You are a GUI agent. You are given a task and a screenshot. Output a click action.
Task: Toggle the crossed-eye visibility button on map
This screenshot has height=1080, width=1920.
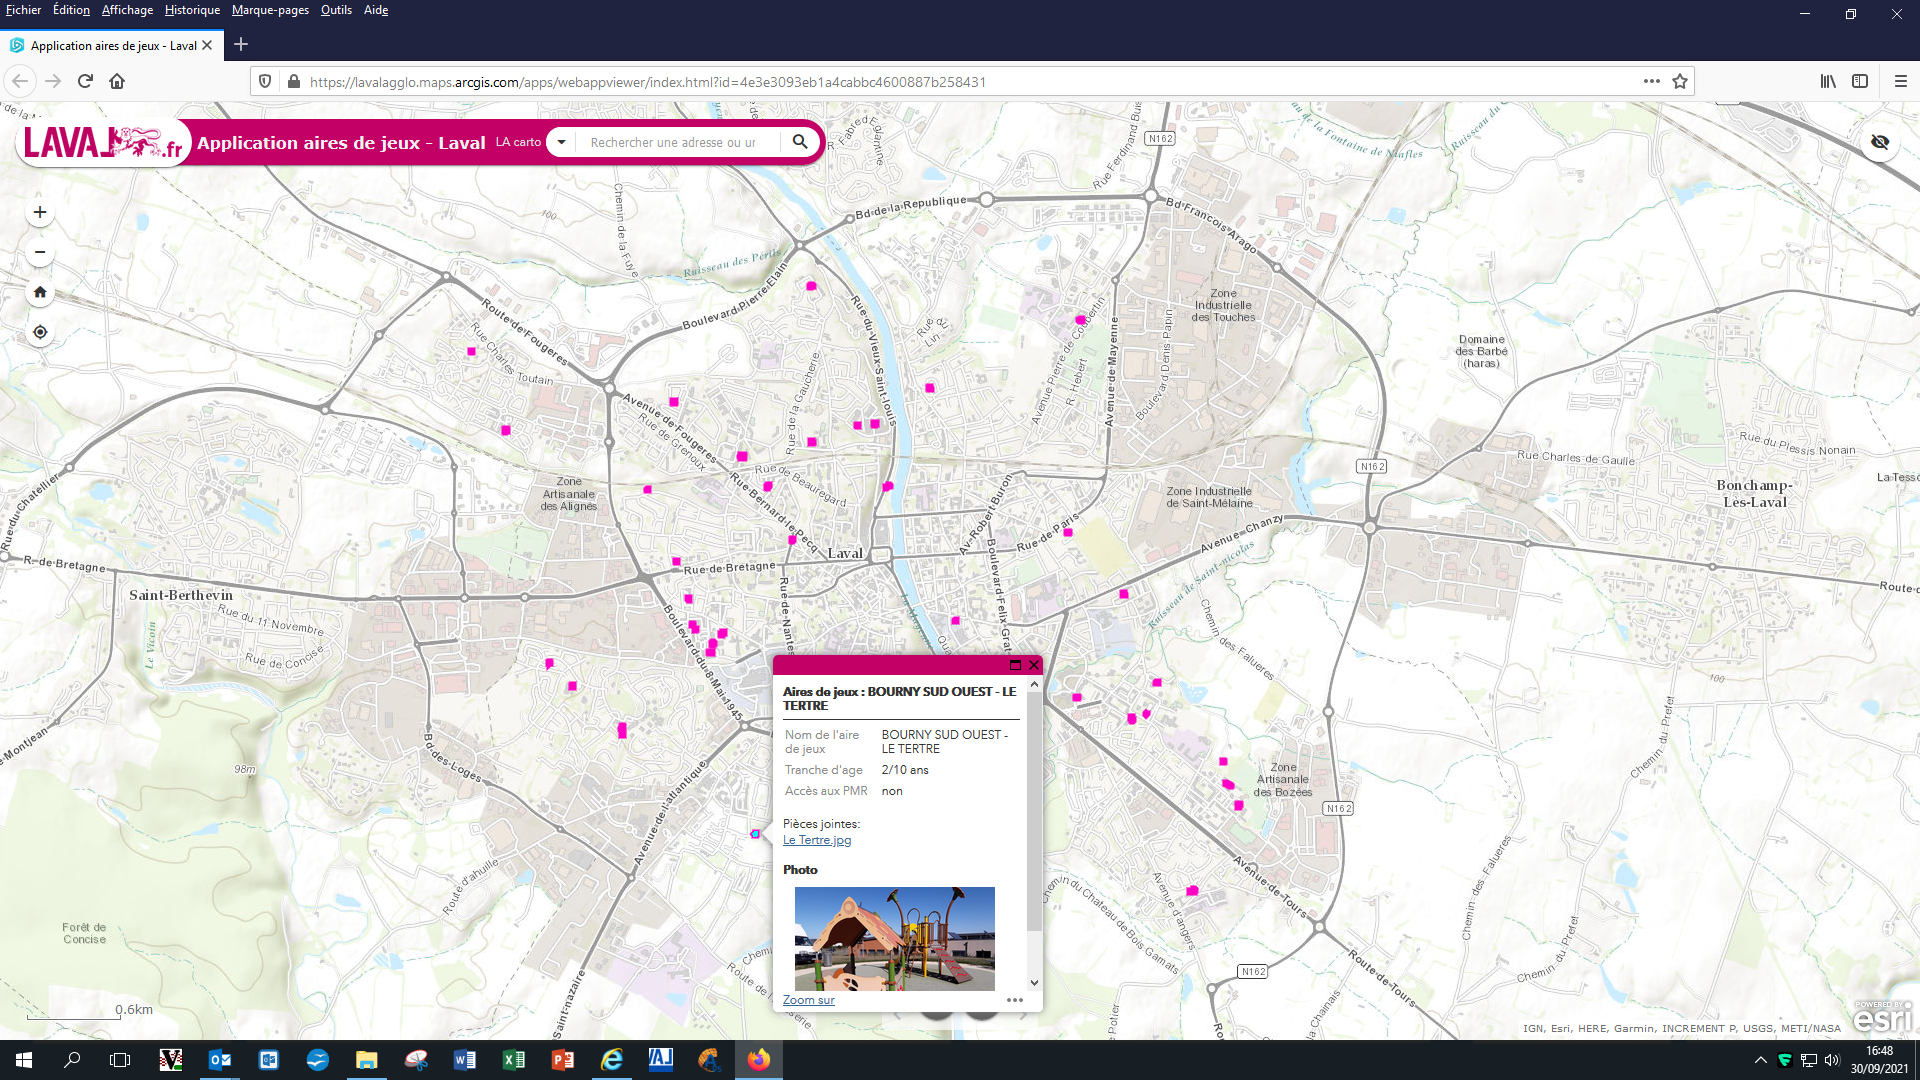(x=1880, y=142)
